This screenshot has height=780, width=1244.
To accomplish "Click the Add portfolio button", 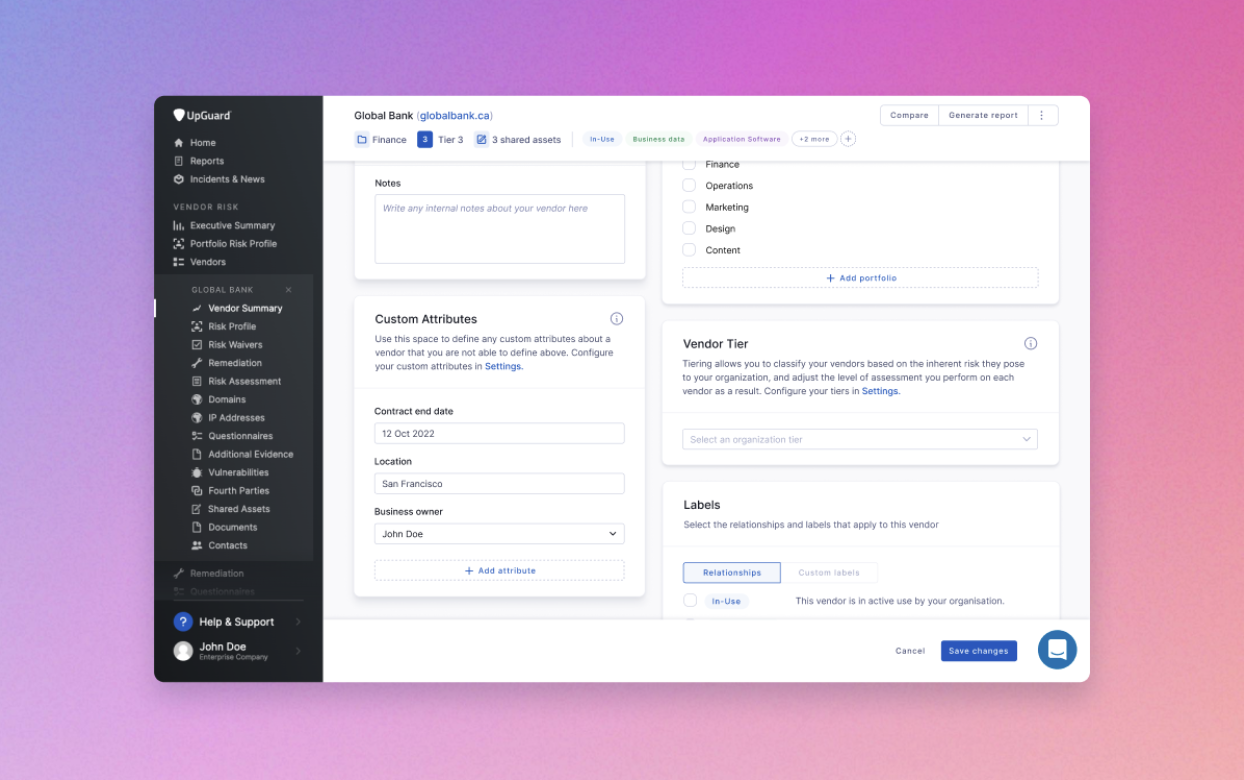I will pyautogui.click(x=860, y=278).
